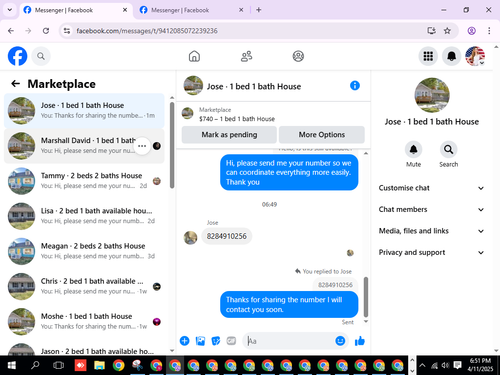The height and width of the screenshot is (375, 500).
Task: Click the More Options button
Action: 322,135
